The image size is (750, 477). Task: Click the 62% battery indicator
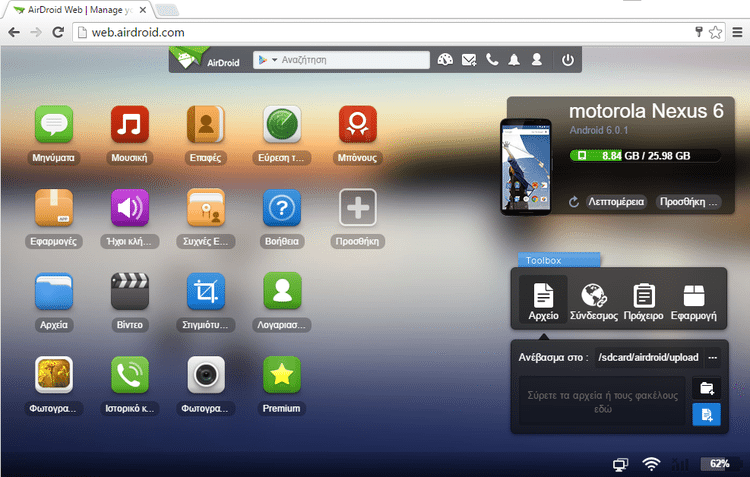720,463
